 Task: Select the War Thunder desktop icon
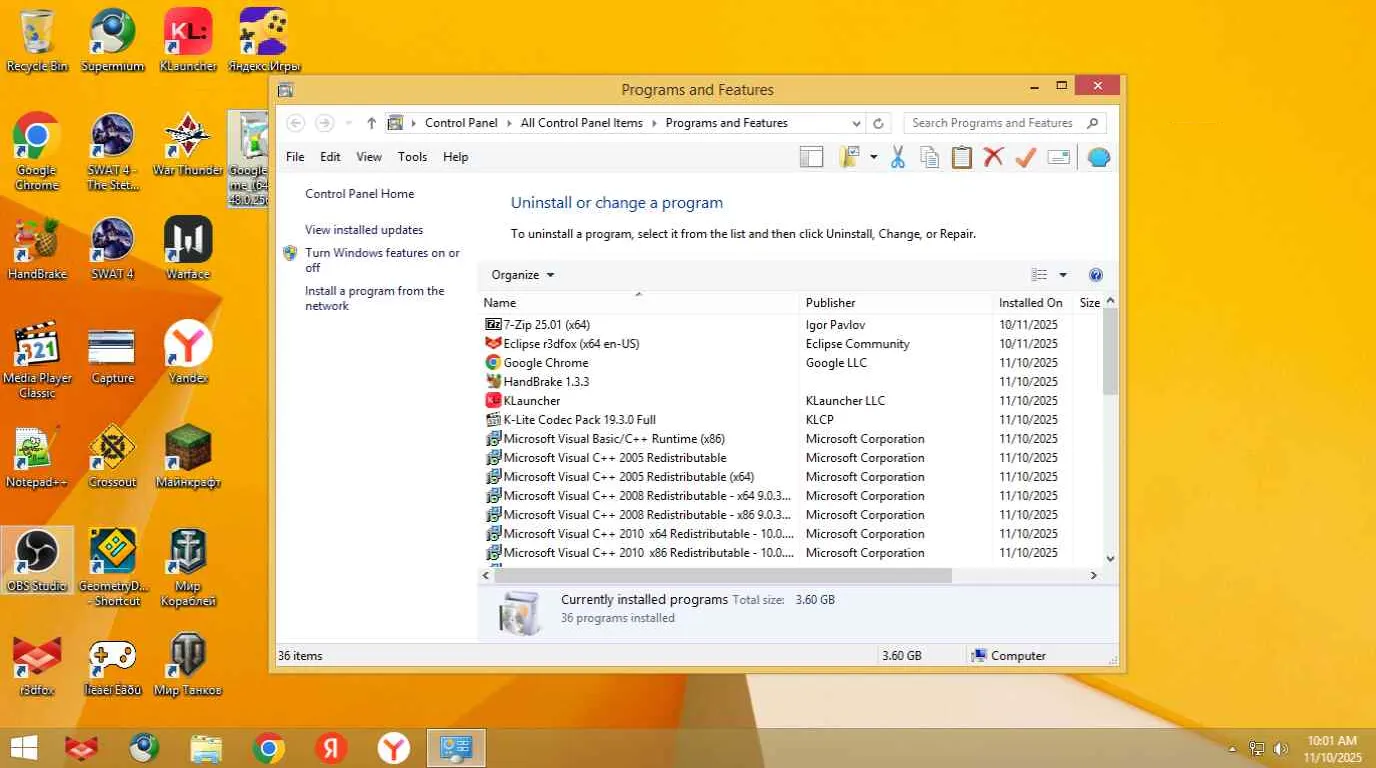[188, 144]
